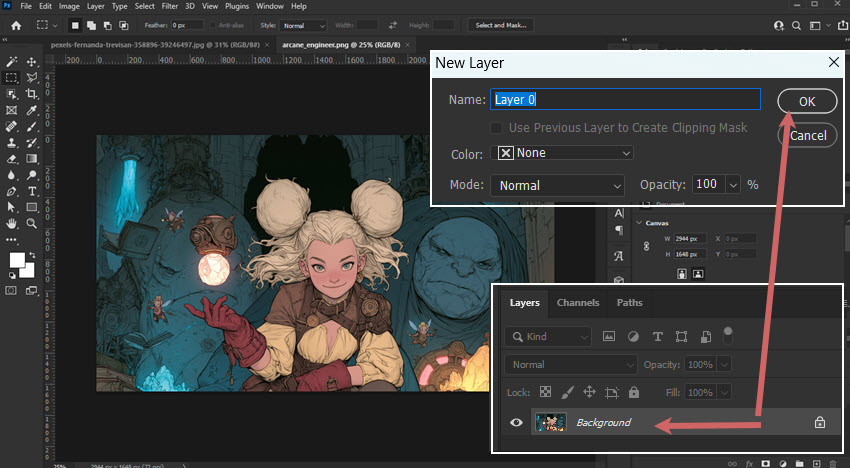Filter layers by adjustment layers icon
Viewport: 850px width, 468px height.
[x=633, y=337]
